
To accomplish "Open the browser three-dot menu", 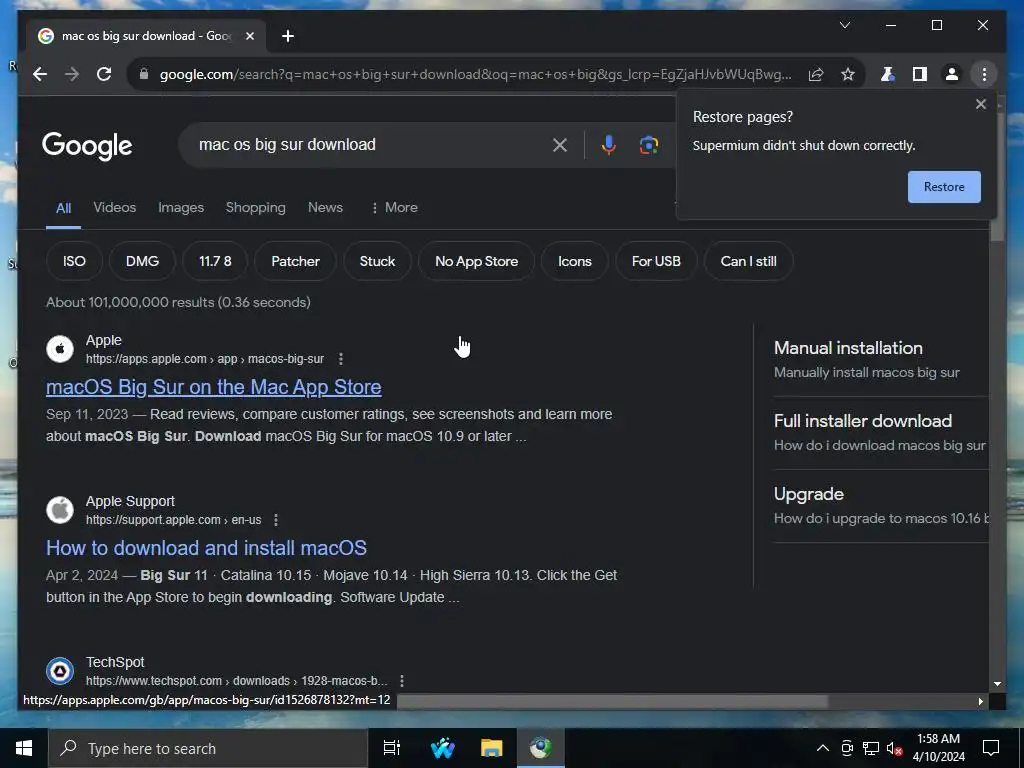I will [x=984, y=74].
